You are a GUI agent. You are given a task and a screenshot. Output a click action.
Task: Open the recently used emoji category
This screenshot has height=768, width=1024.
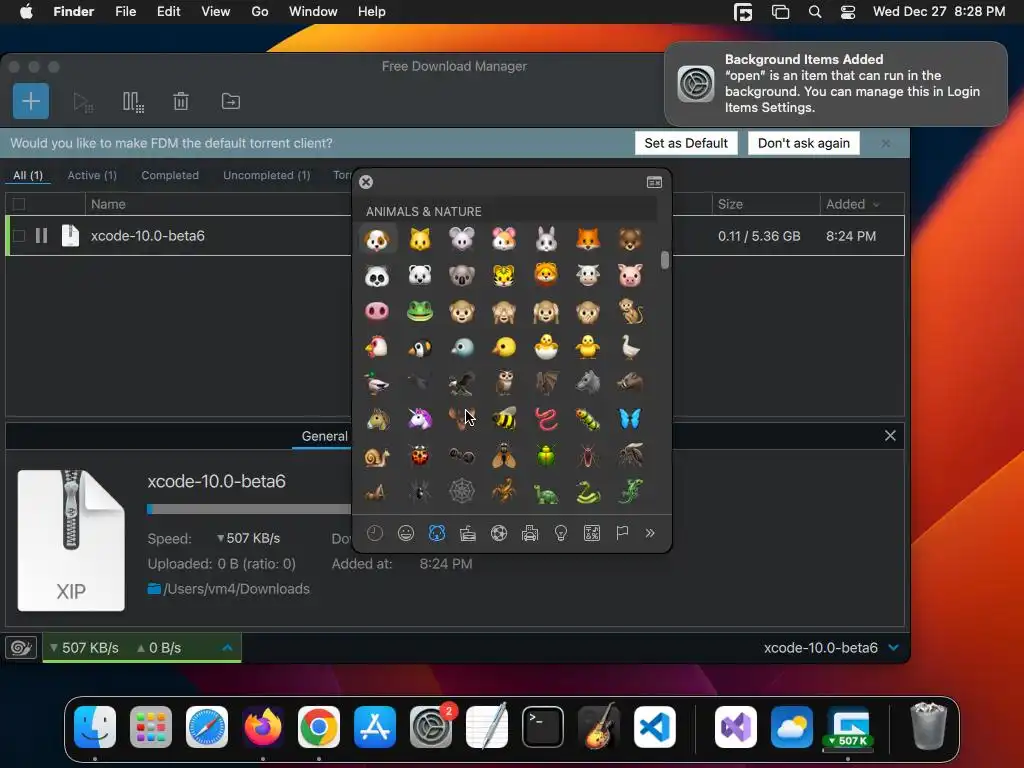click(x=374, y=534)
